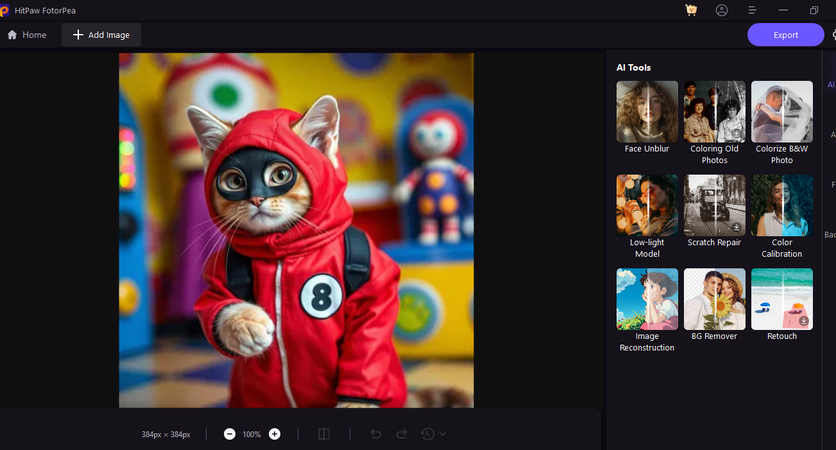Click the Face Unblur label
Viewport: 836px width, 450px height.
[x=647, y=149]
